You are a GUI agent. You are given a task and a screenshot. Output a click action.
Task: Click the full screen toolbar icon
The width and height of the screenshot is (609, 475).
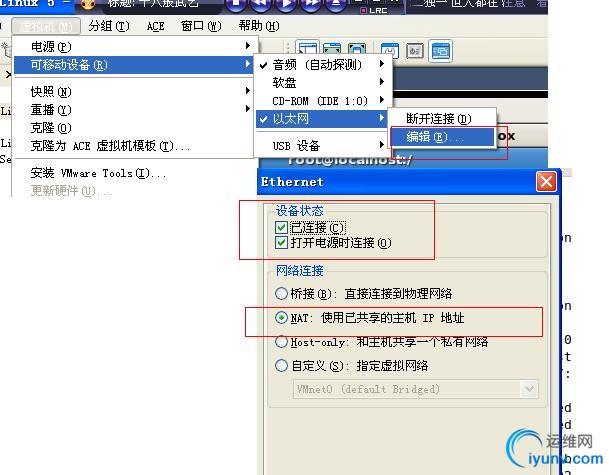click(x=357, y=50)
